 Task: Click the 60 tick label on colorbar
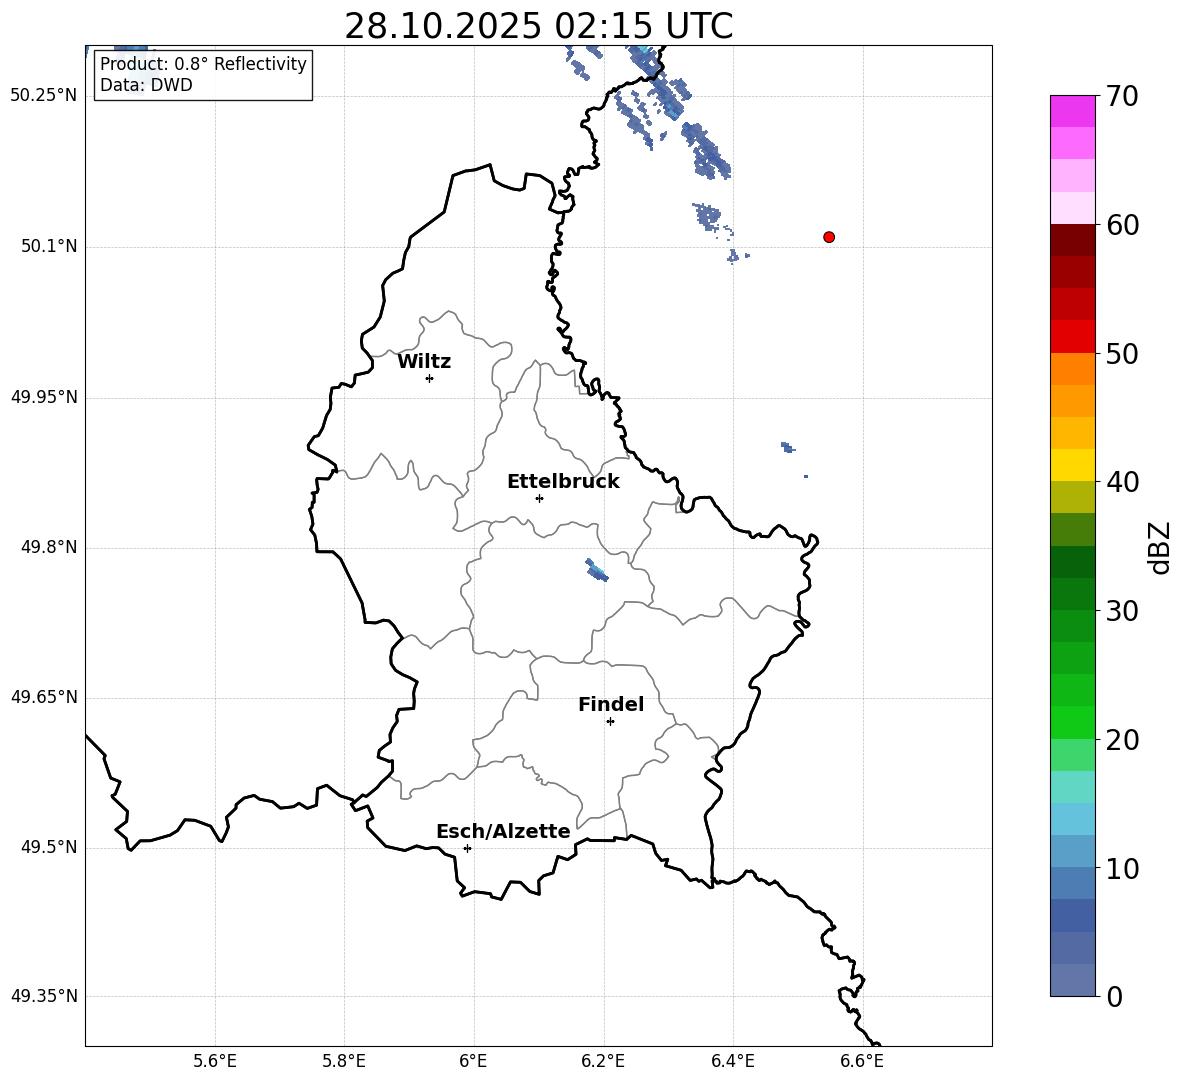(1122, 225)
